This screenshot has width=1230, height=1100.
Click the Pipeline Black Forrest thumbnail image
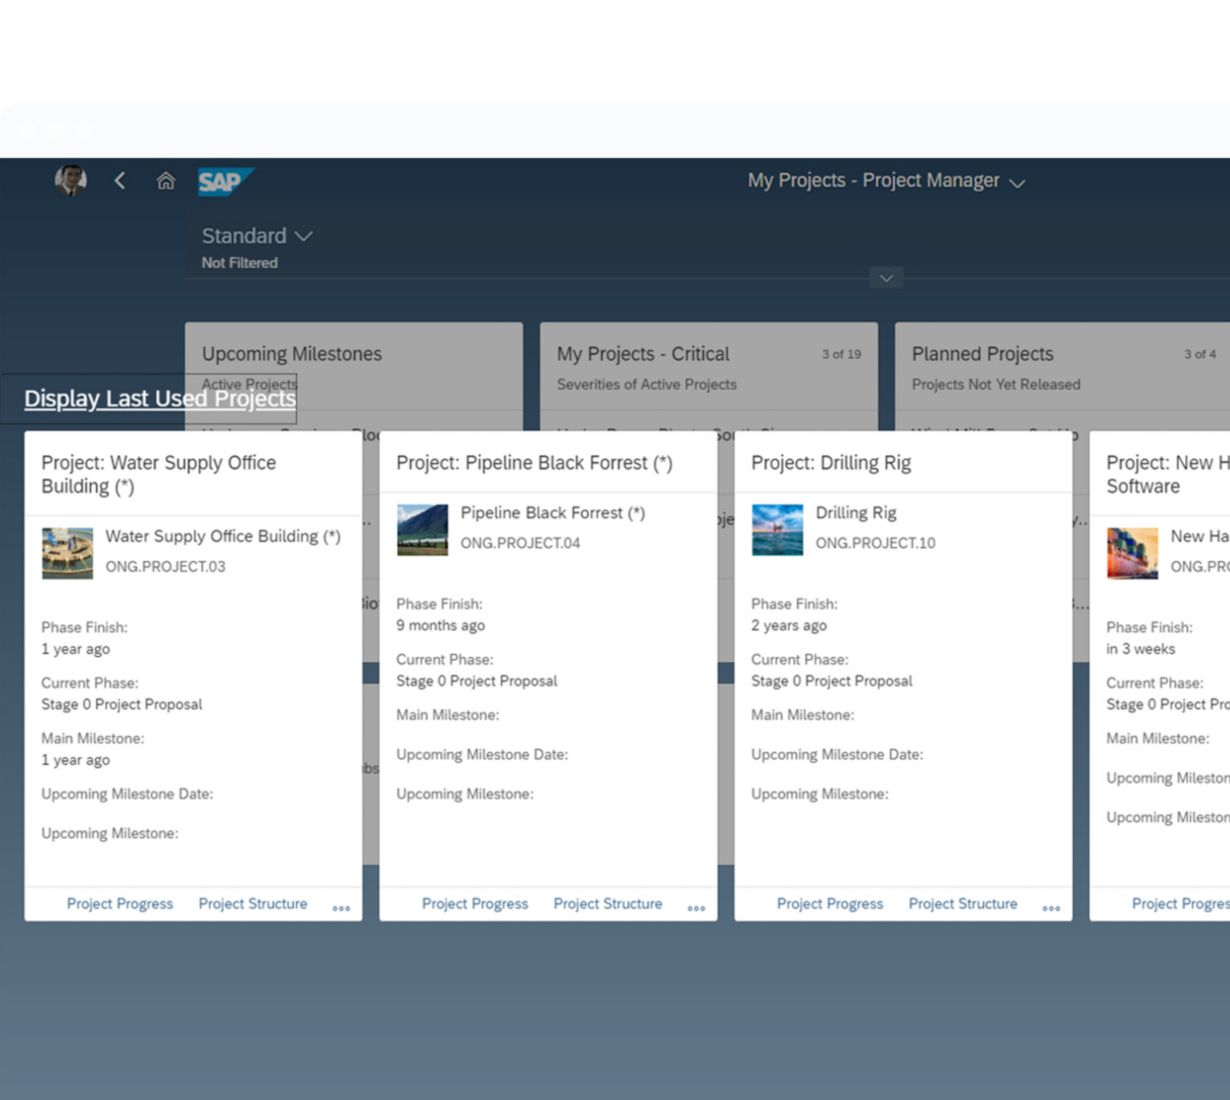pyautogui.click(x=422, y=529)
